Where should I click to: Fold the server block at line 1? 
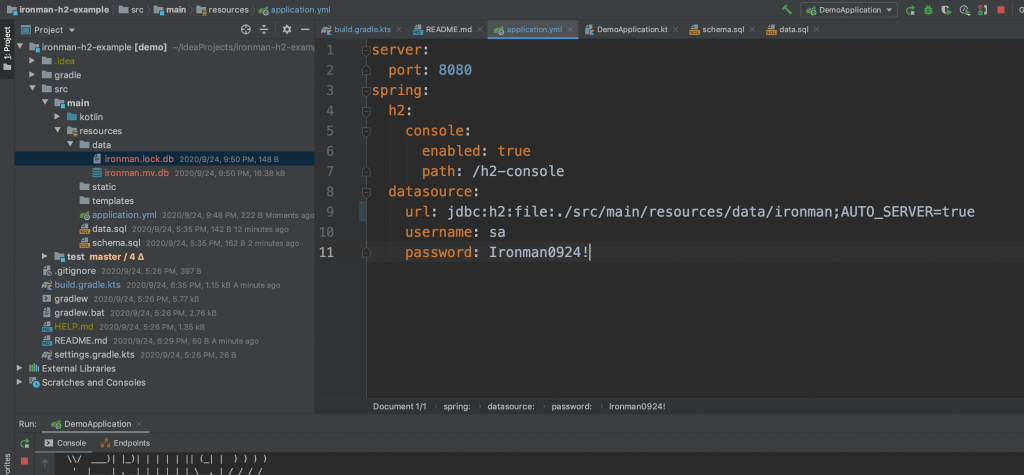[x=366, y=50]
